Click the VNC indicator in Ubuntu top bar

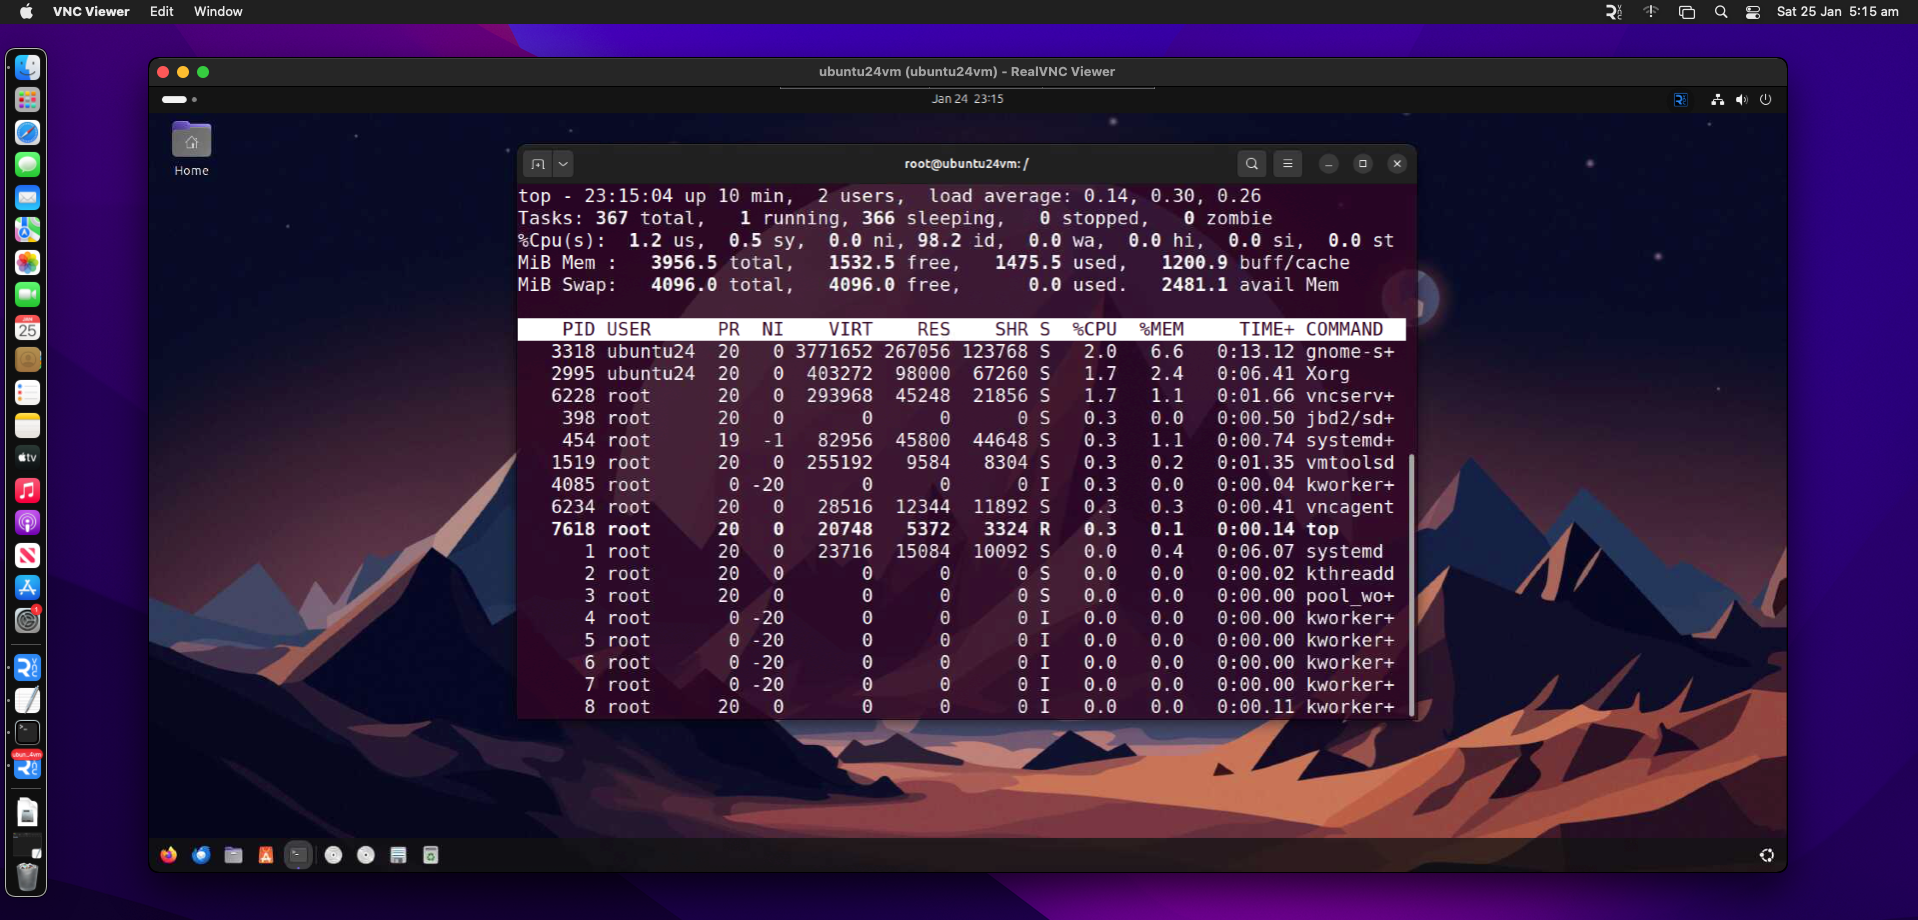(x=1680, y=99)
